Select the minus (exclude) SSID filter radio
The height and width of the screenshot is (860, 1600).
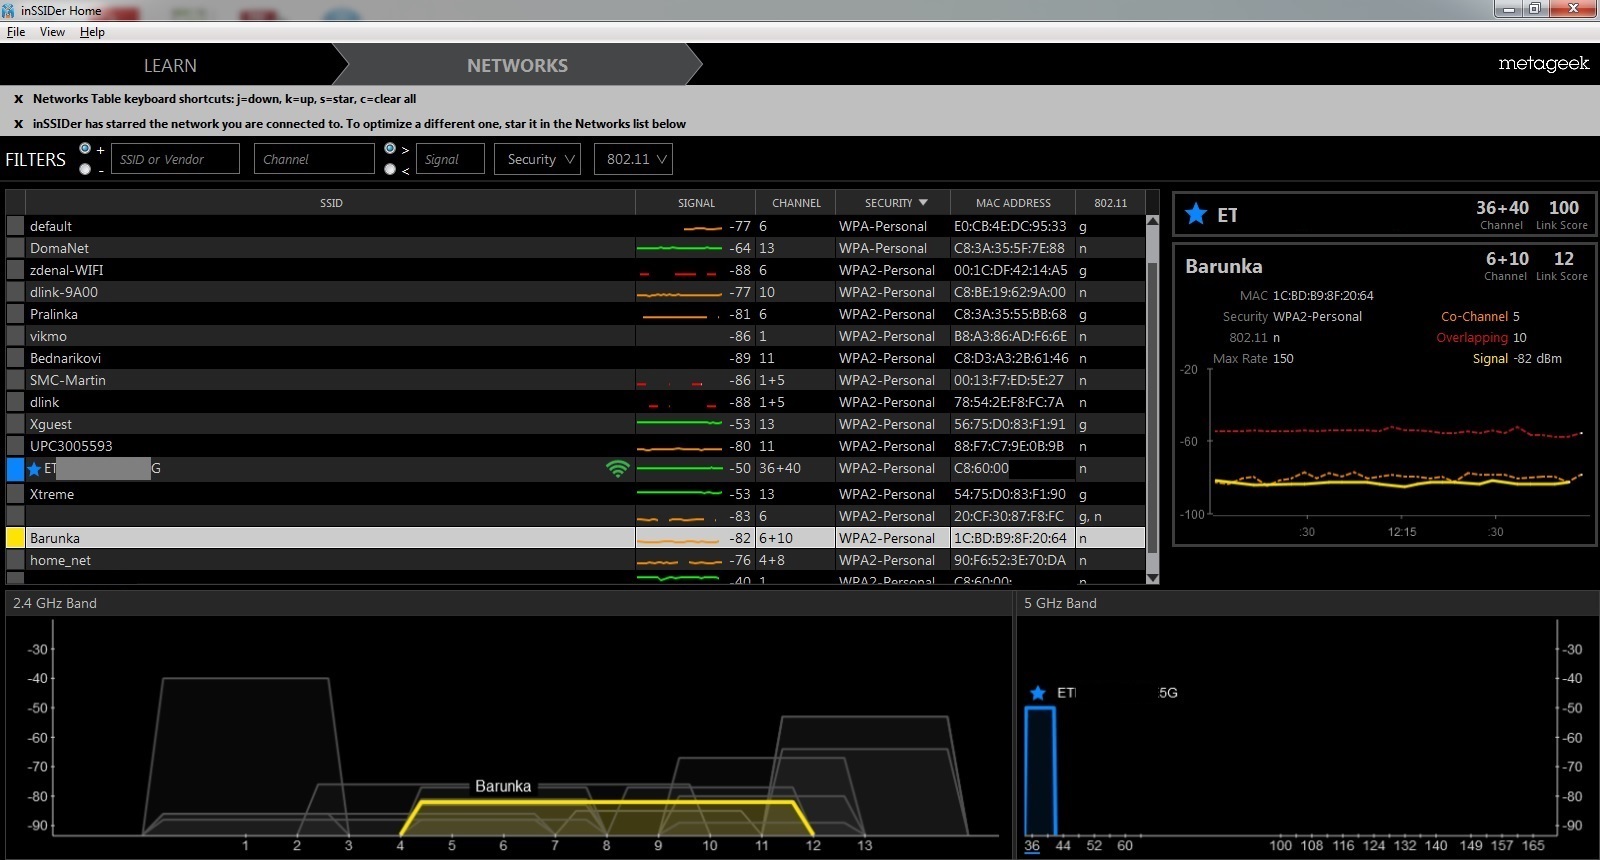coord(85,169)
